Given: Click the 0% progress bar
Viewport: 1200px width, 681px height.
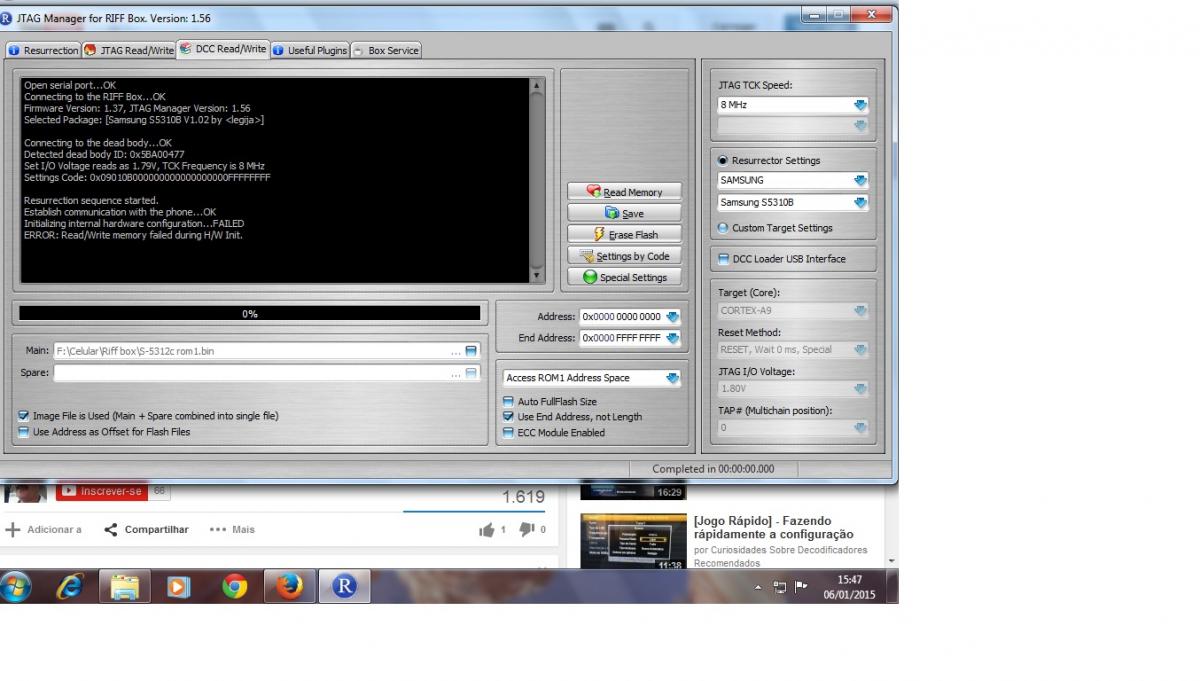Looking at the screenshot, I should tap(250, 313).
